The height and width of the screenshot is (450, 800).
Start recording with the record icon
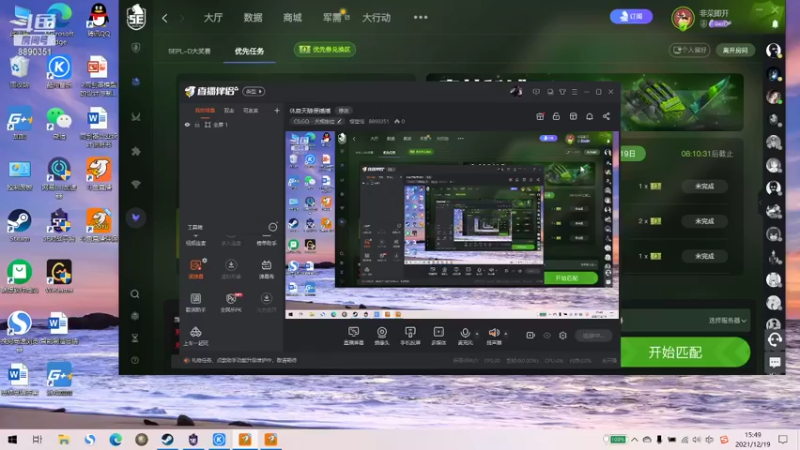(531, 335)
